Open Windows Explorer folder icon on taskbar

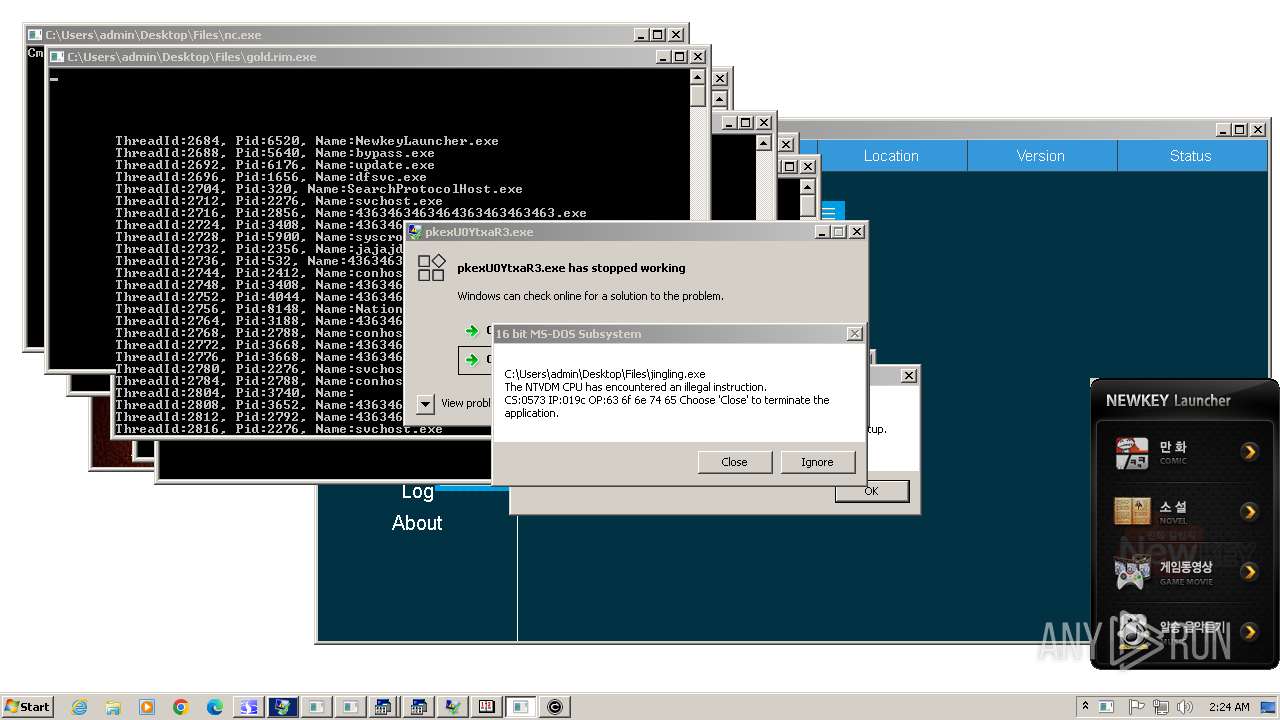click(113, 707)
